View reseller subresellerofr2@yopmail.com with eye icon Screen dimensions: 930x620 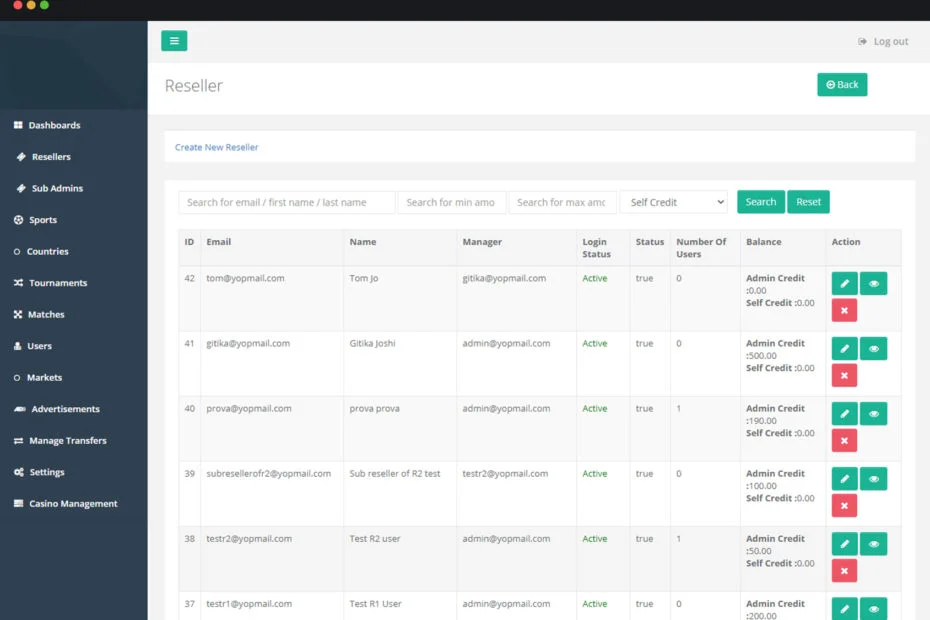(873, 479)
